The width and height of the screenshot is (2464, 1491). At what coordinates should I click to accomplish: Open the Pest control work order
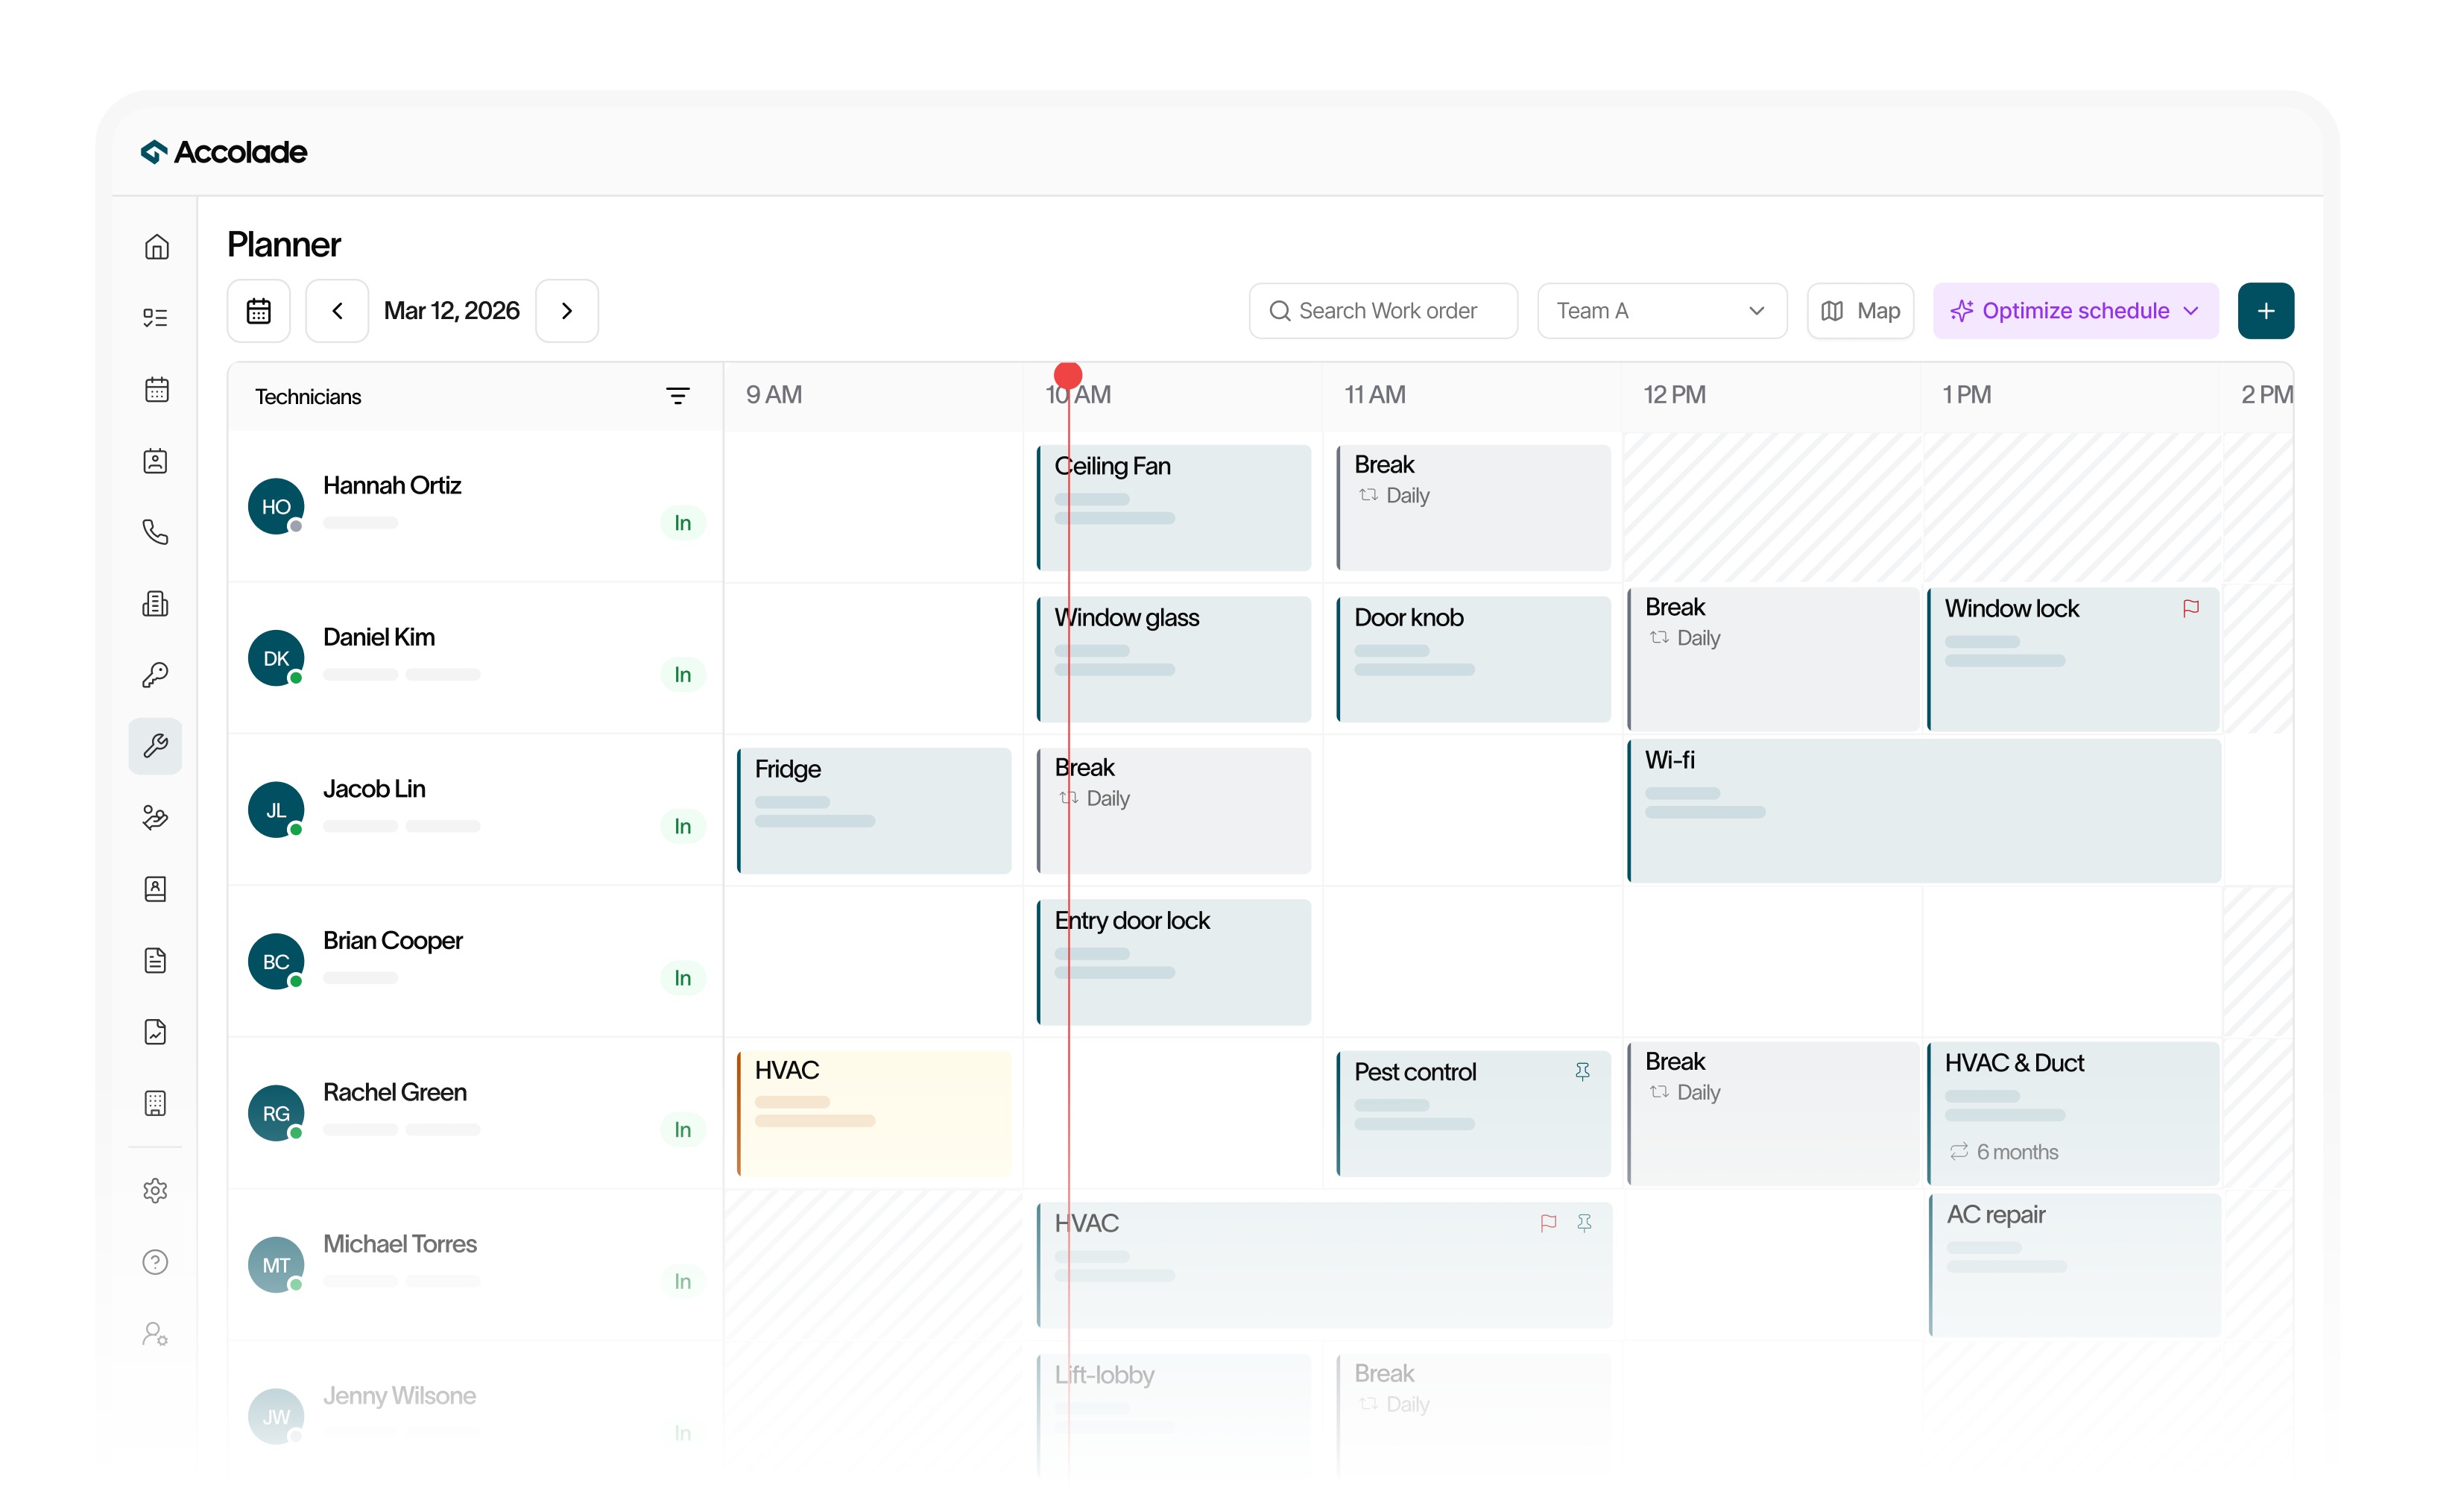(1474, 1114)
